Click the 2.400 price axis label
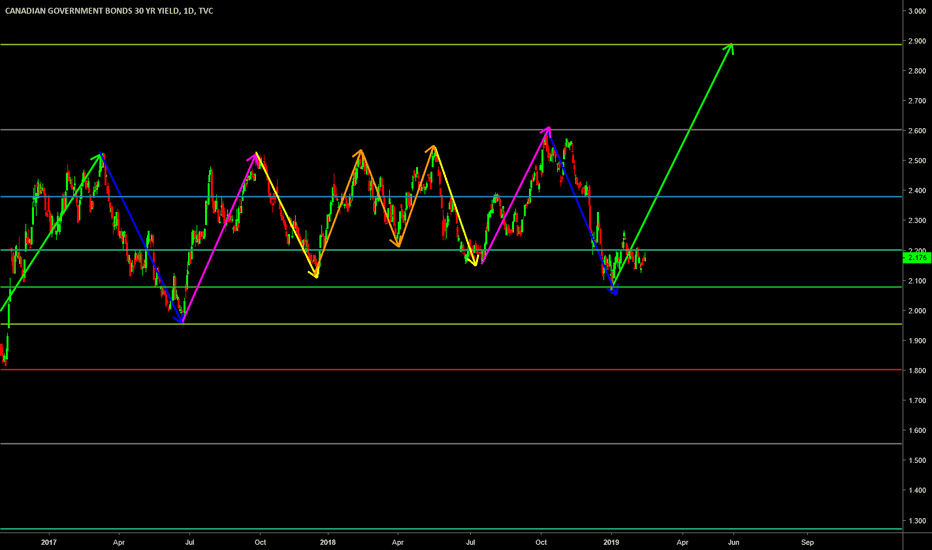This screenshot has height=550, width=932. tap(917, 191)
